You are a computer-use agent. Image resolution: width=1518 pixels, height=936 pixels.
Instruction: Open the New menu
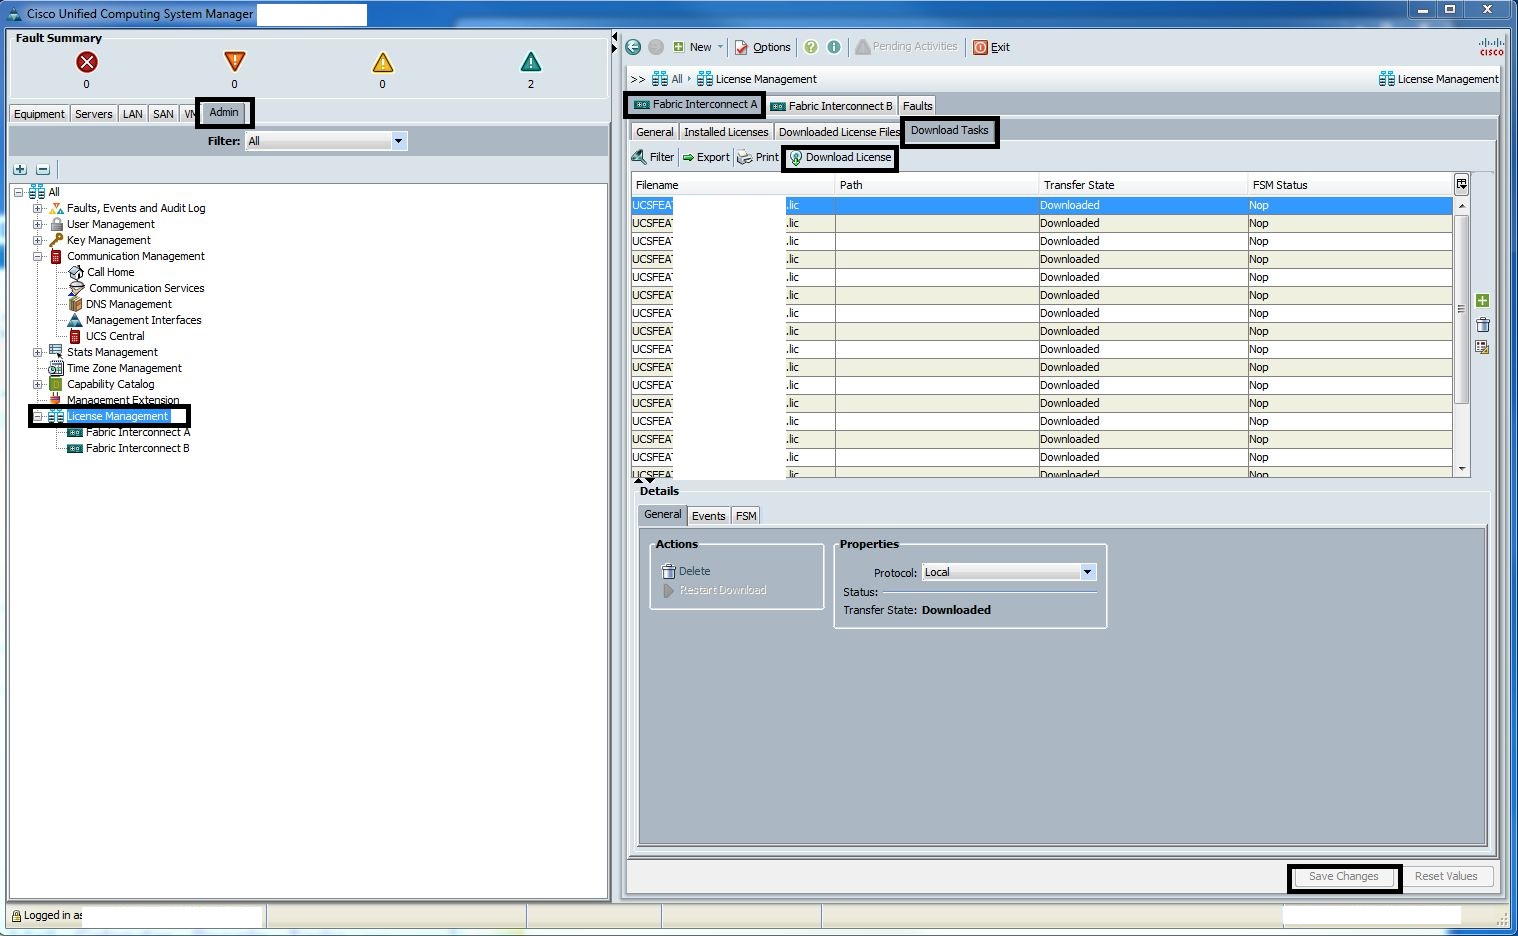coord(698,47)
